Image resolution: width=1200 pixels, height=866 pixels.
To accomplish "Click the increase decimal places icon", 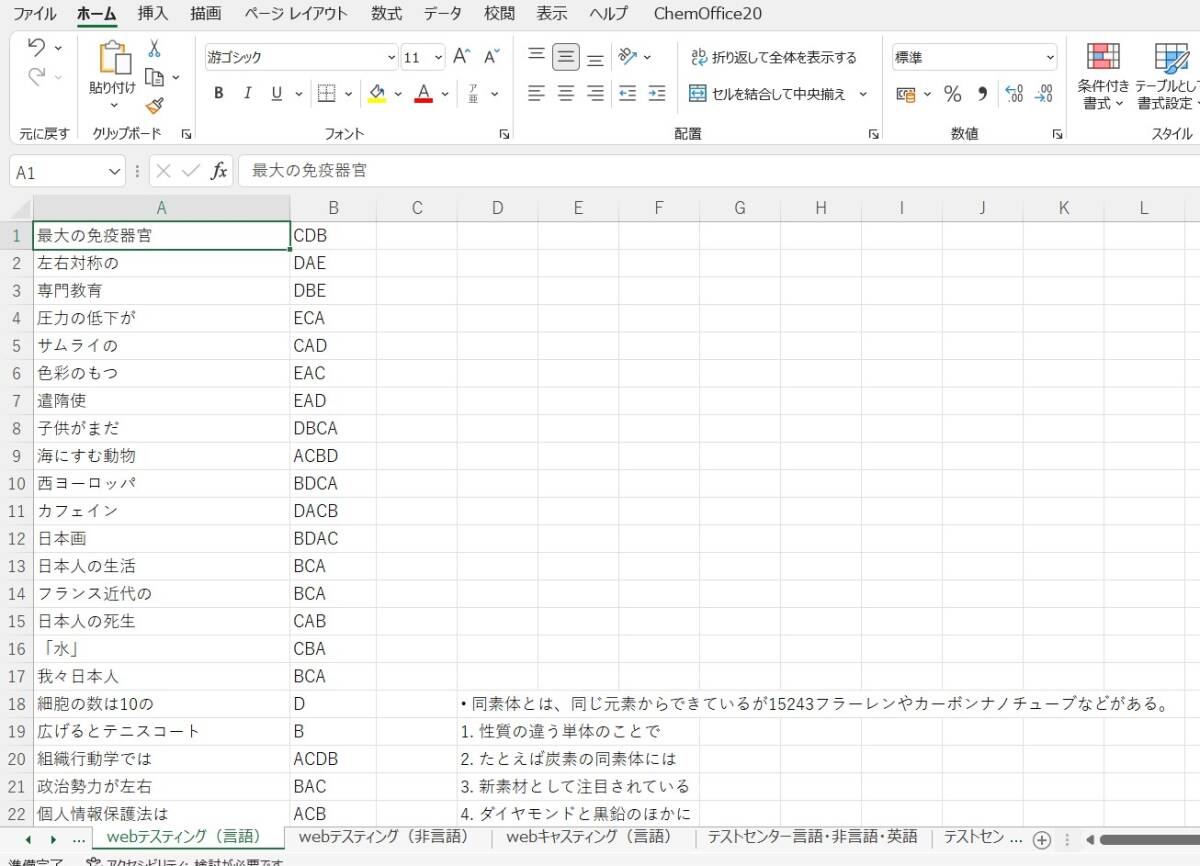I will [x=1014, y=94].
